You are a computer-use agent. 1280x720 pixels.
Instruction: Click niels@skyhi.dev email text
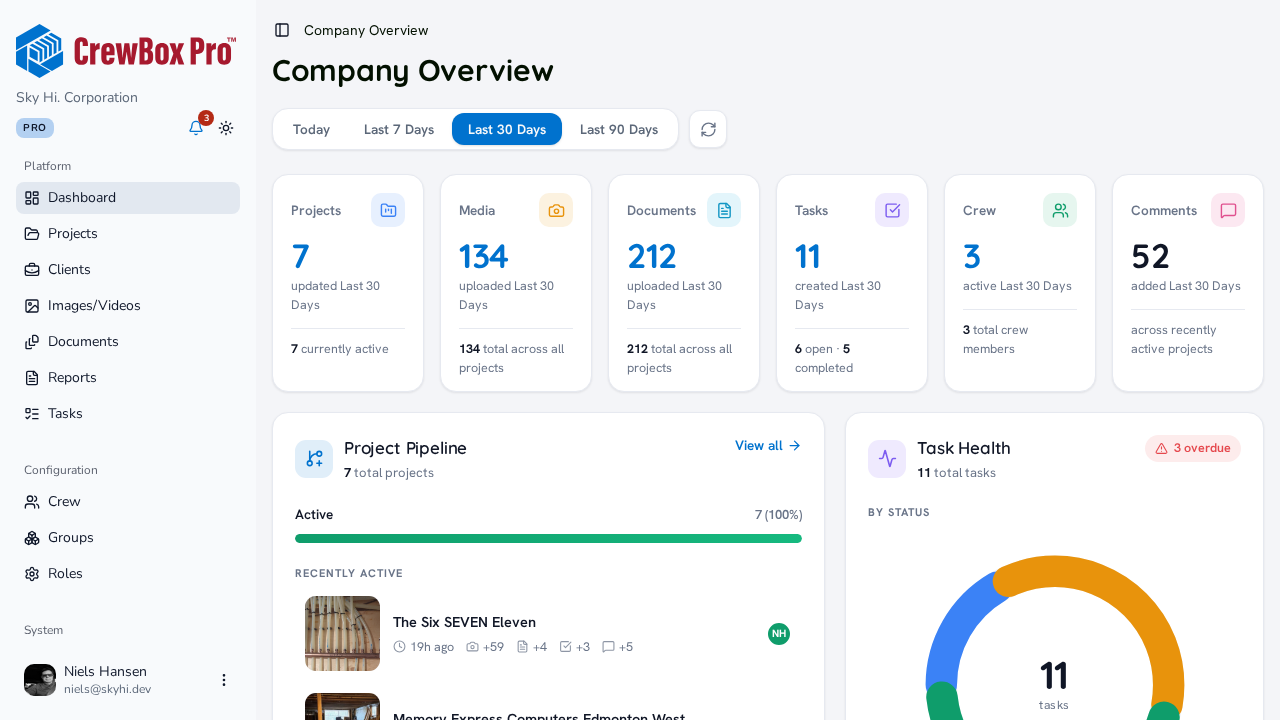[x=107, y=689]
